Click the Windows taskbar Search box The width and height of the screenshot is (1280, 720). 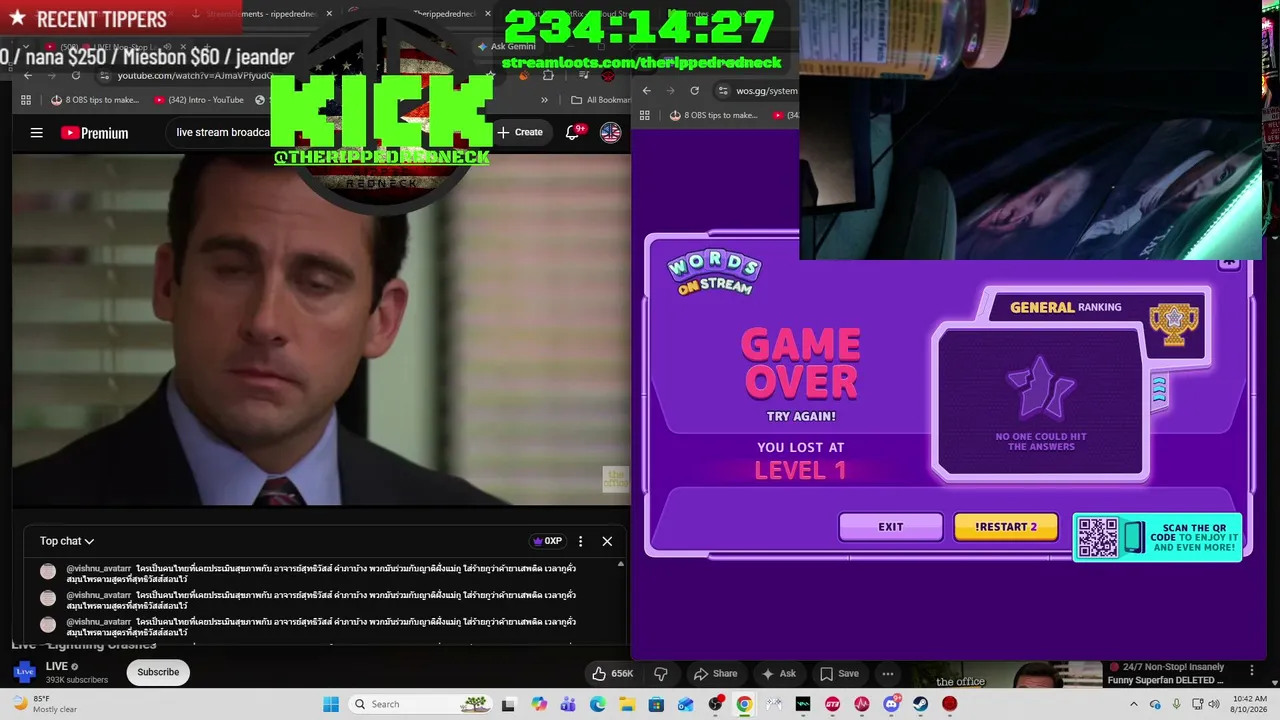coord(423,704)
